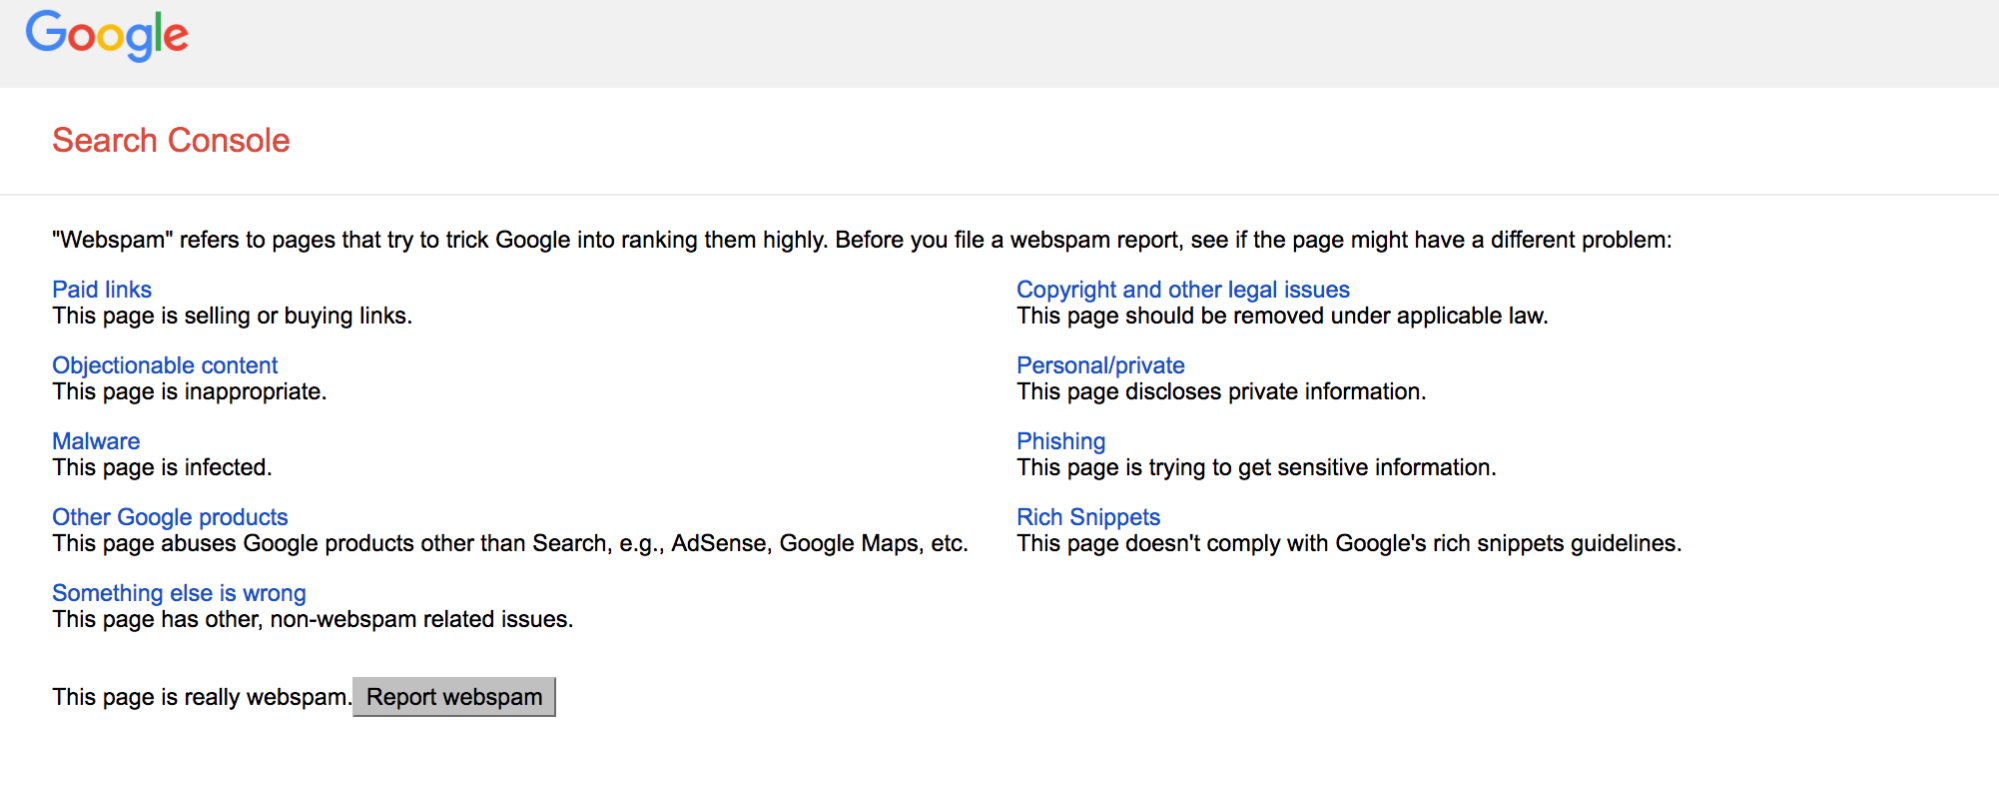Click text 'This page has other, non-webspam related issues.'
1999x786 pixels.
click(x=313, y=620)
